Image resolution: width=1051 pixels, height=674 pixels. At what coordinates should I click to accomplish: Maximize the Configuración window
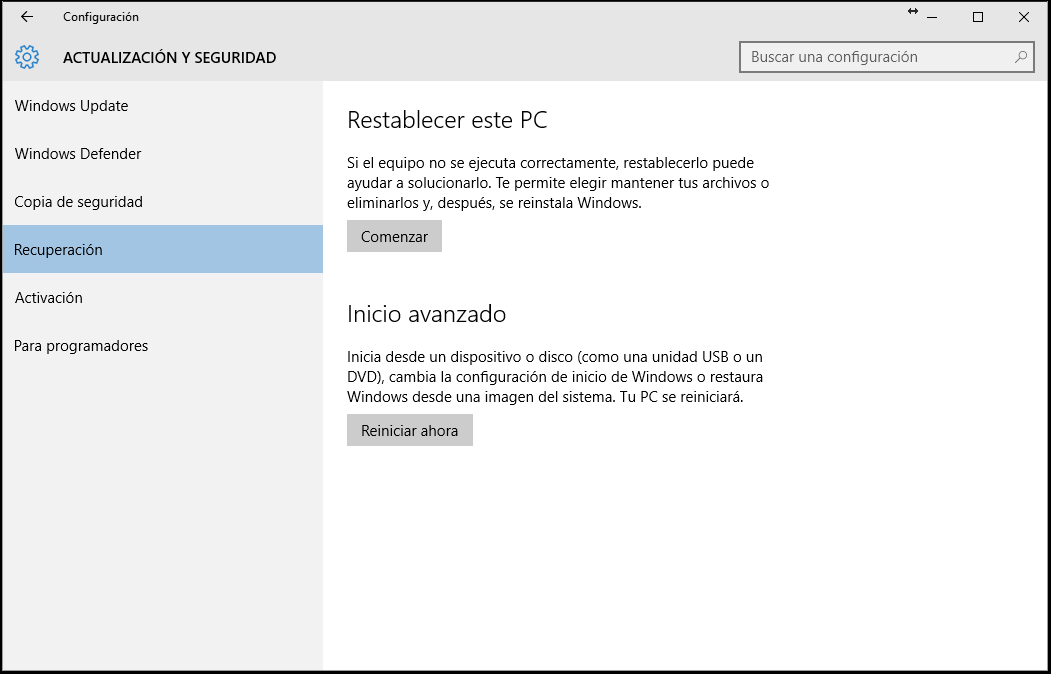pyautogui.click(x=978, y=17)
